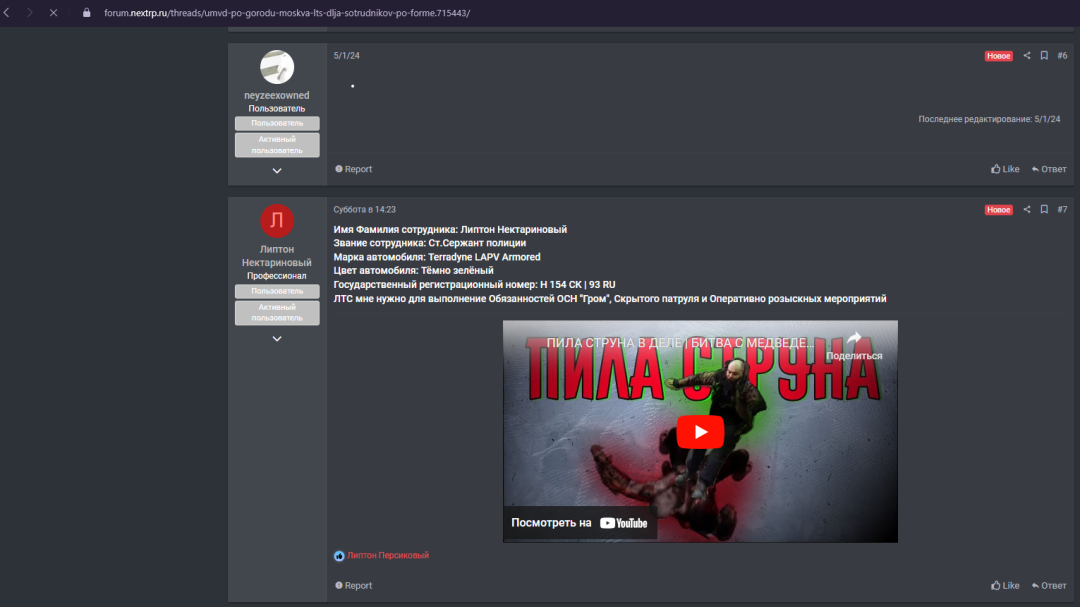Viewport: 1080px width, 607px height.
Task: Like post #7
Action: [1005, 586]
